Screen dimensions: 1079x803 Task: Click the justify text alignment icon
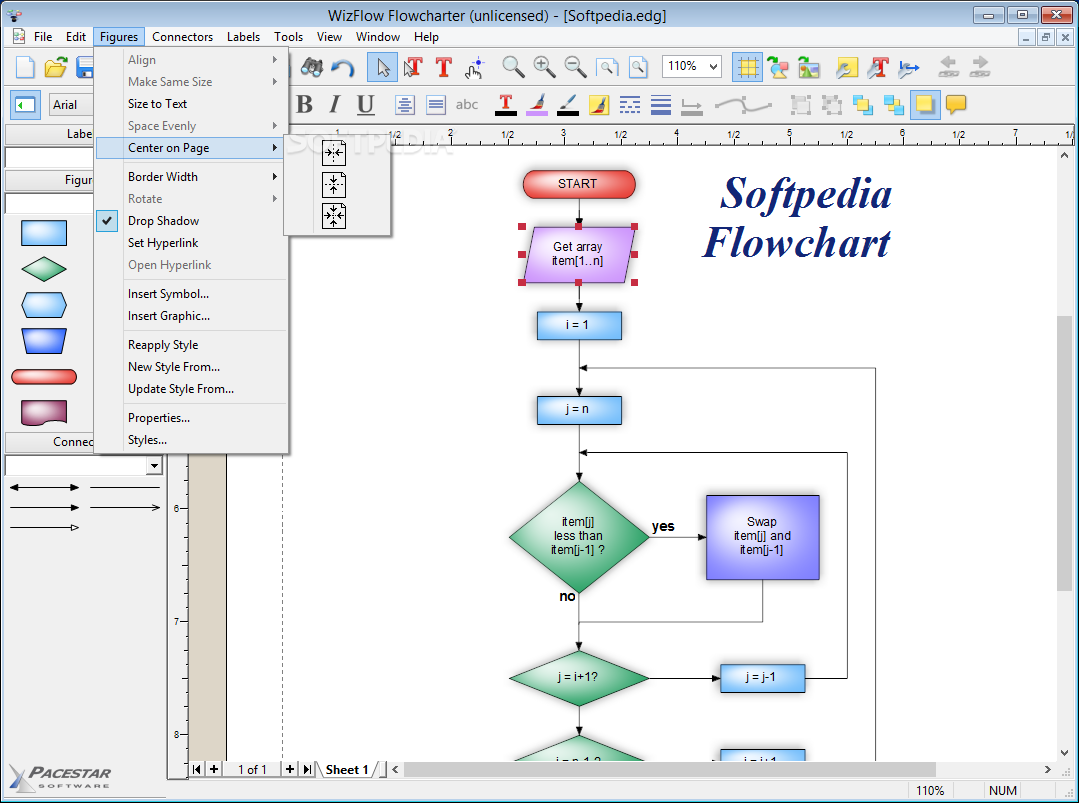436,105
